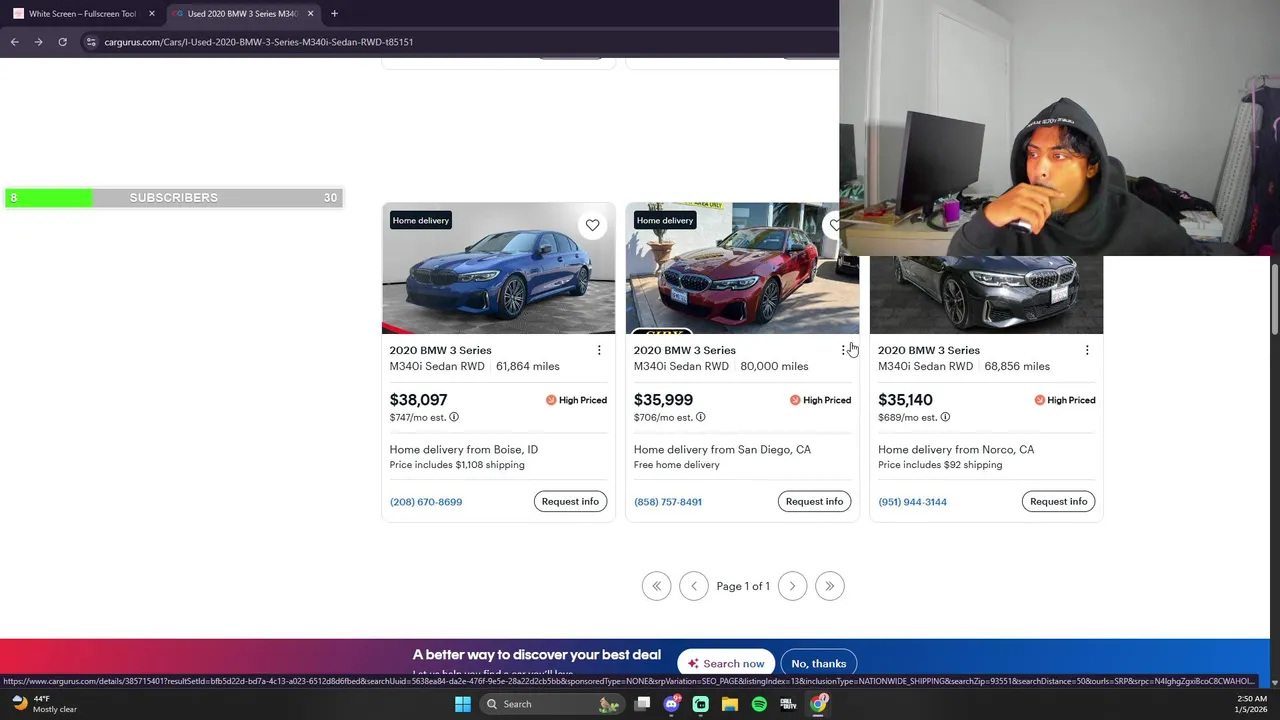The image size is (1280, 720).
Task: Close the Used 2020 BMW 3 Series tab
Action: click(310, 13)
